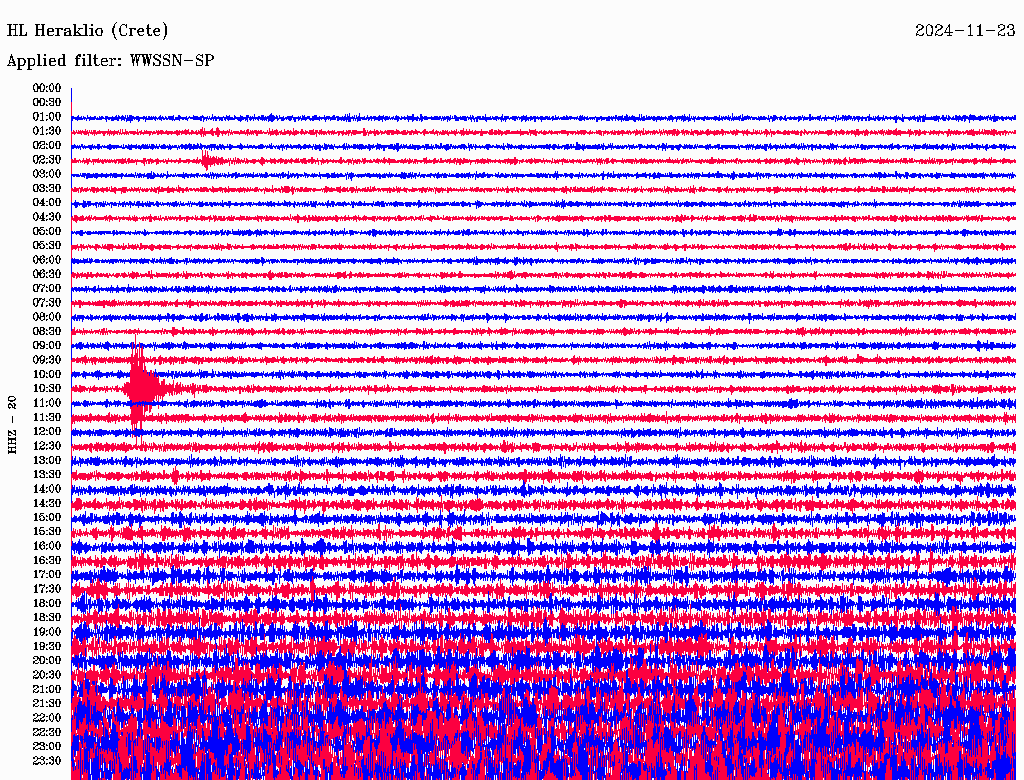The image size is (1024, 780).
Task: Select the 10:30 time label
Action: coord(46,389)
